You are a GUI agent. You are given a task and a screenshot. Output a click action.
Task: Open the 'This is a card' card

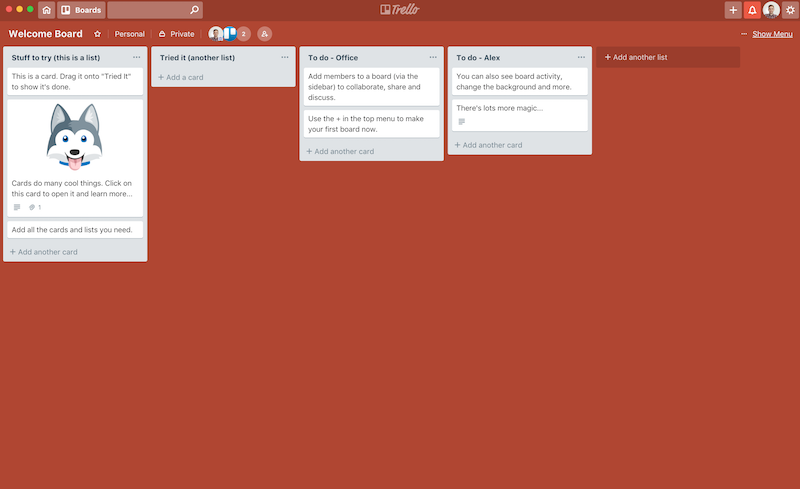tap(75, 82)
